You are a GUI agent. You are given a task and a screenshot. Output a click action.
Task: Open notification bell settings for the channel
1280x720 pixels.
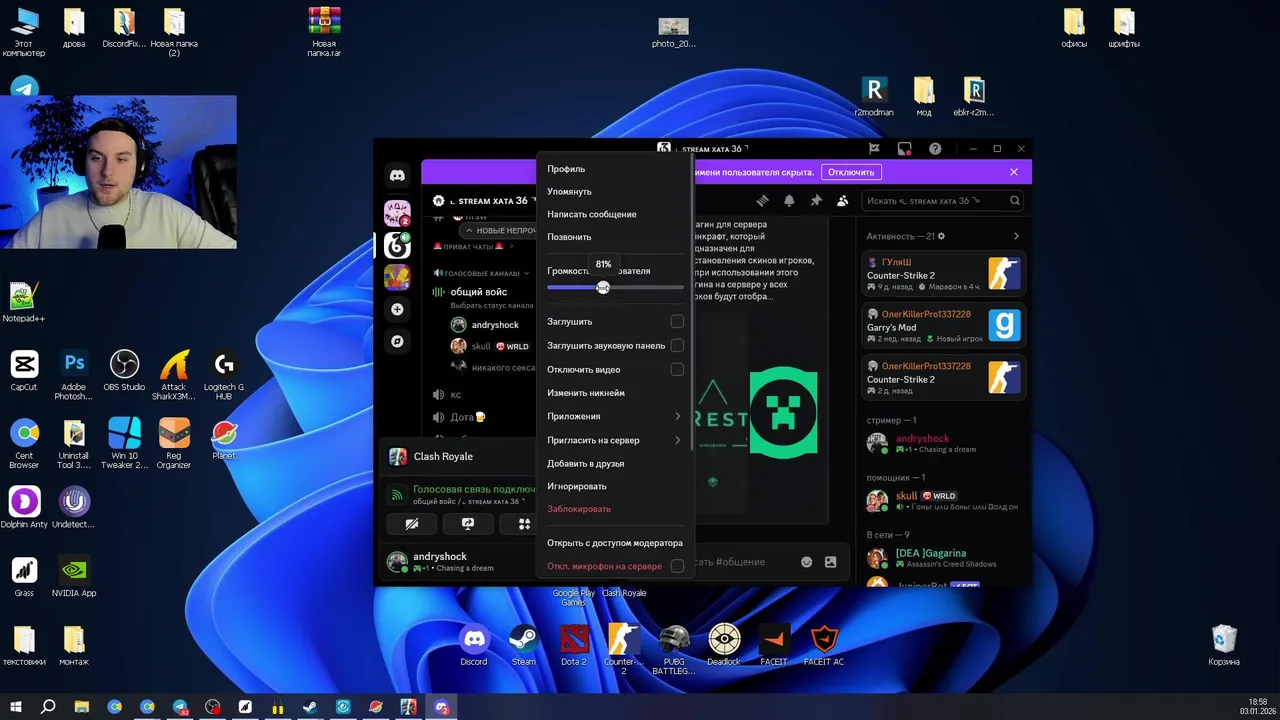tap(789, 201)
